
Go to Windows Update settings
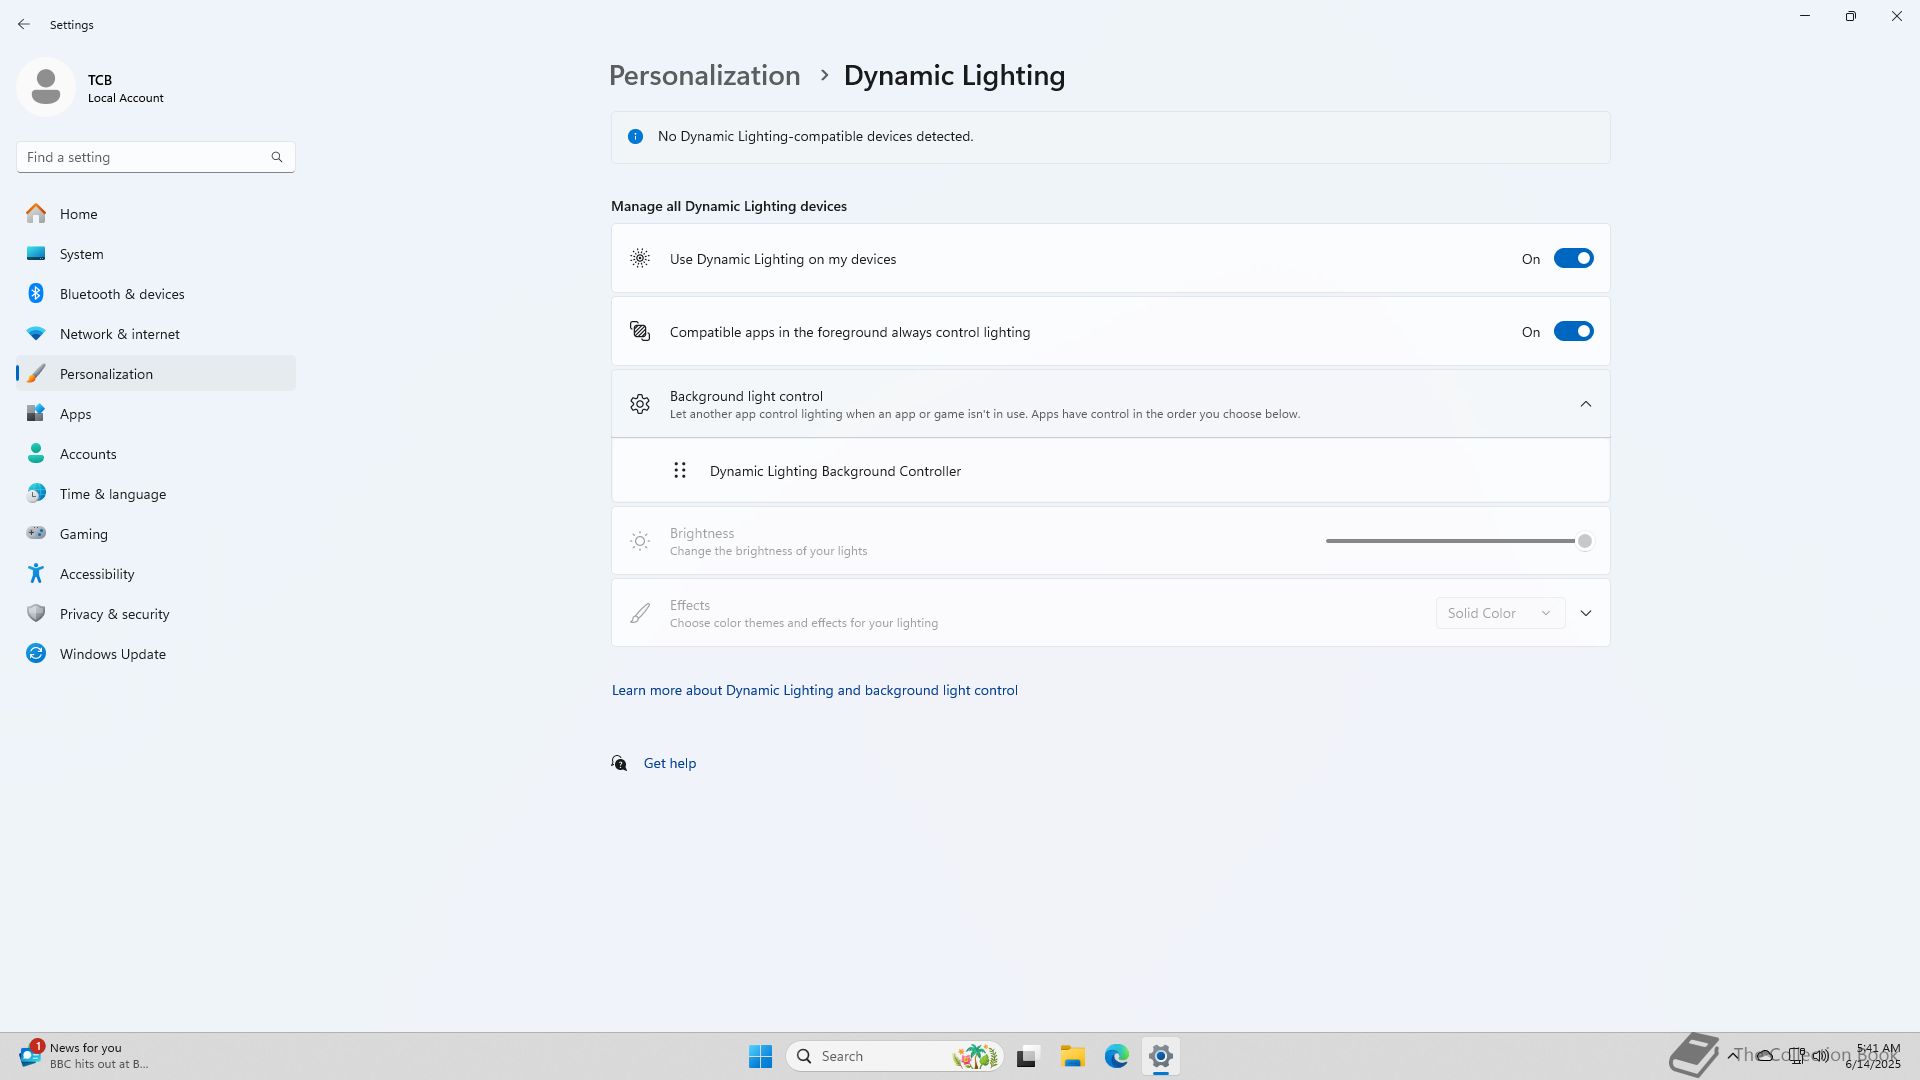click(112, 654)
